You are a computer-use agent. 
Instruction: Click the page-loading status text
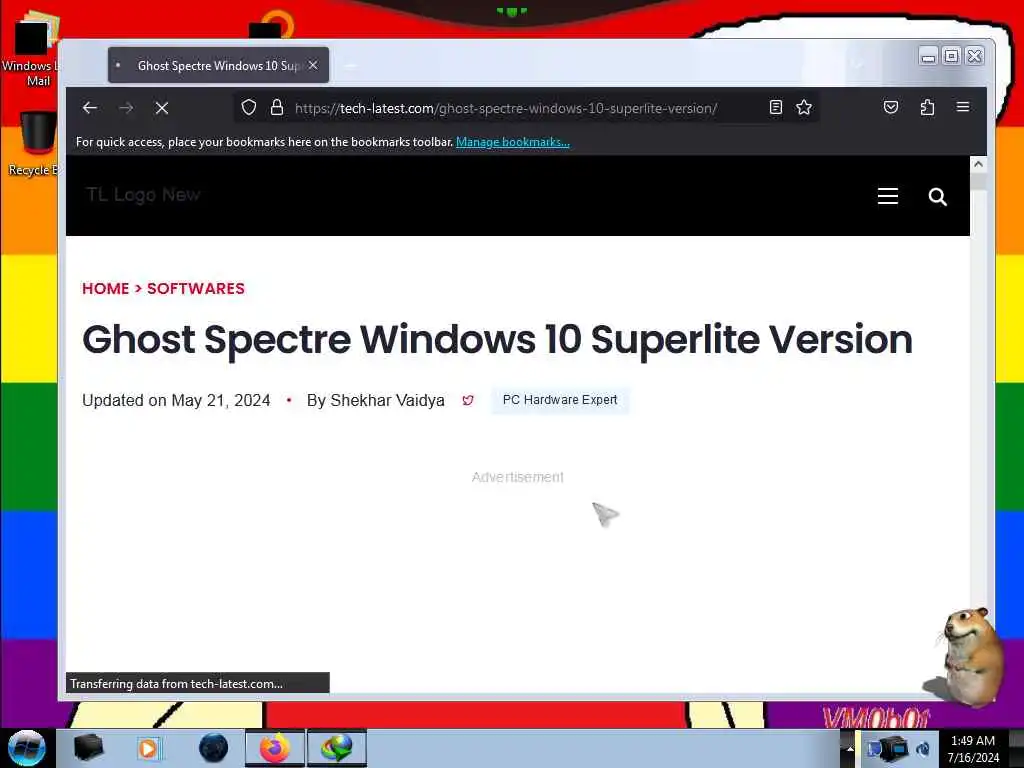point(177,684)
